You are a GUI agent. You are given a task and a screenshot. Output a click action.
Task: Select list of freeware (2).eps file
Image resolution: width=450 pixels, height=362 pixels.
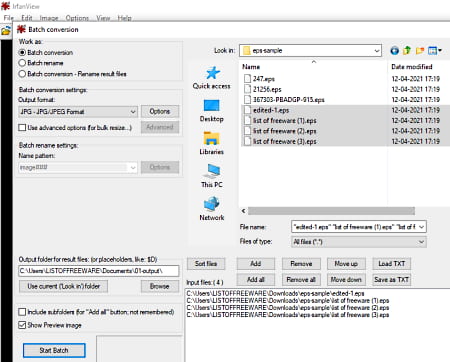coord(285,131)
